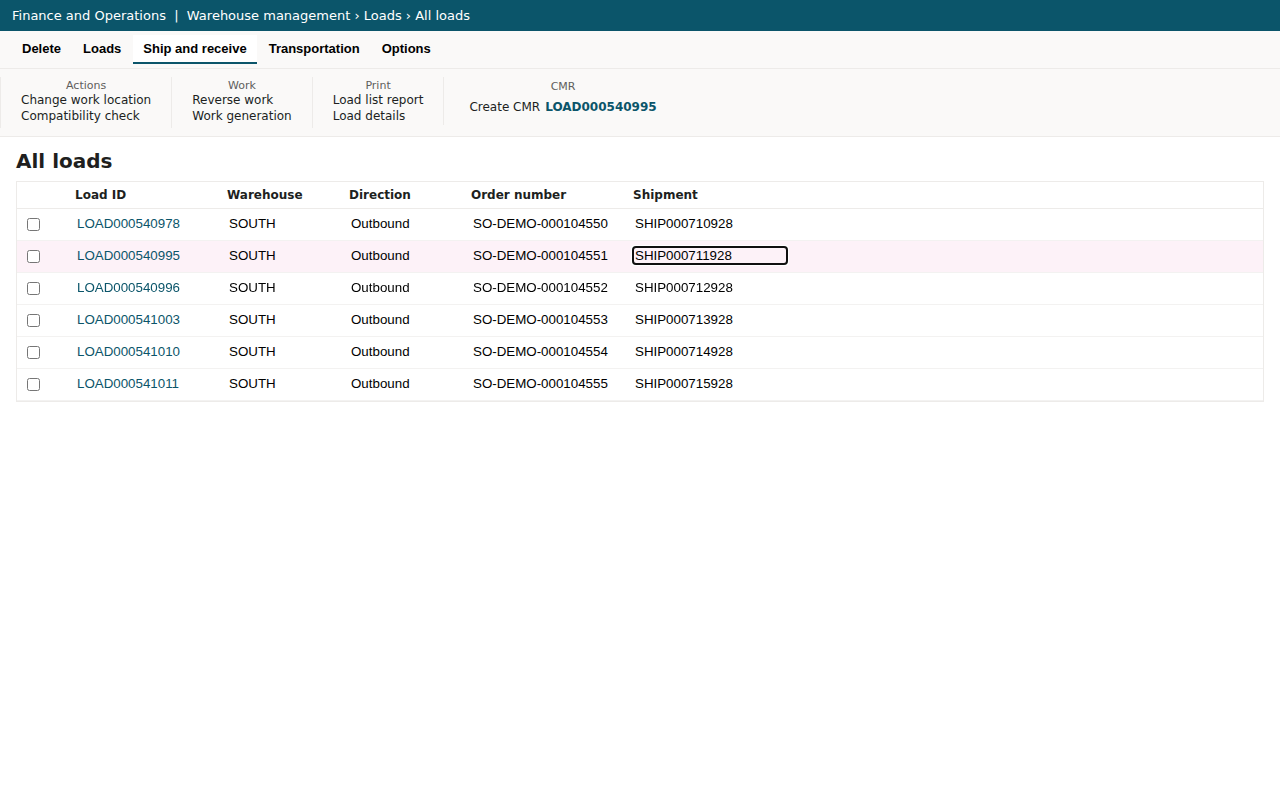Click Change work location action
Image resolution: width=1280 pixels, height=800 pixels.
point(86,100)
